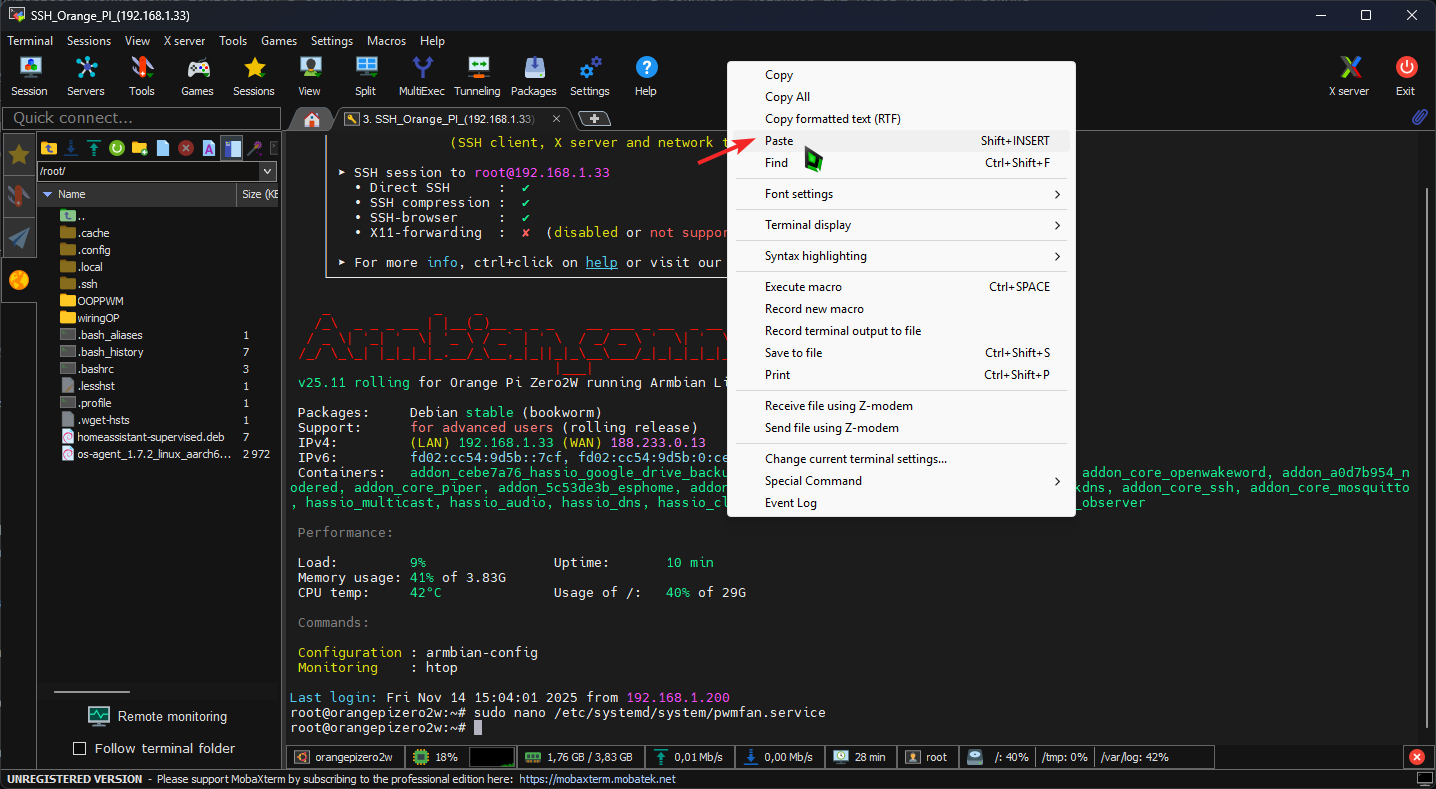Open the Macros menu in menu bar

(386, 41)
